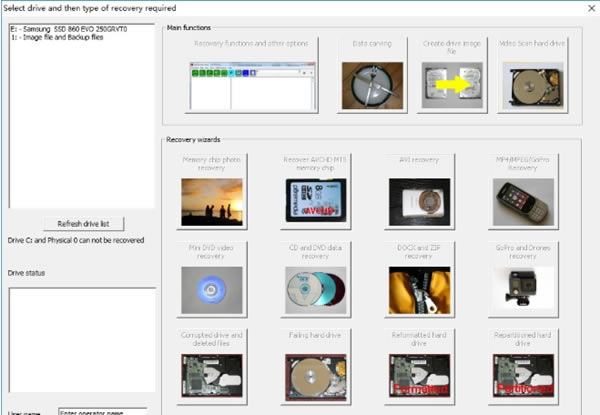Open Memory chip photo recovery wizard
The height and width of the screenshot is (415, 600).
[212, 192]
